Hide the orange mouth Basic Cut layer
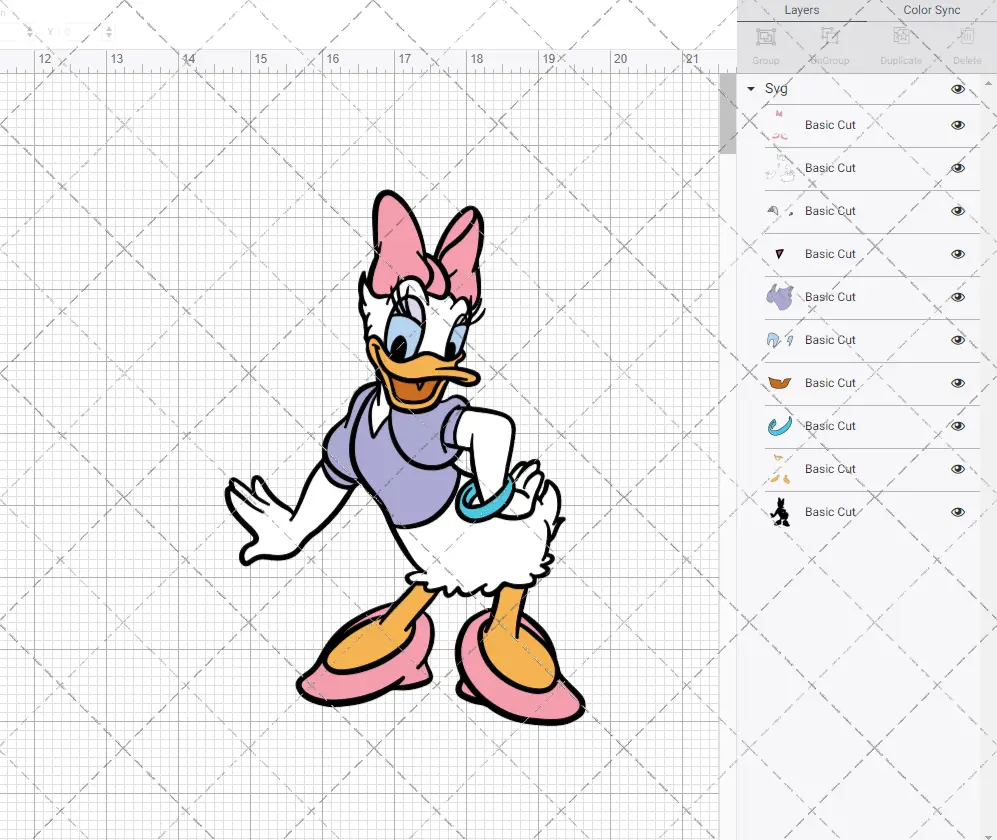 click(958, 383)
